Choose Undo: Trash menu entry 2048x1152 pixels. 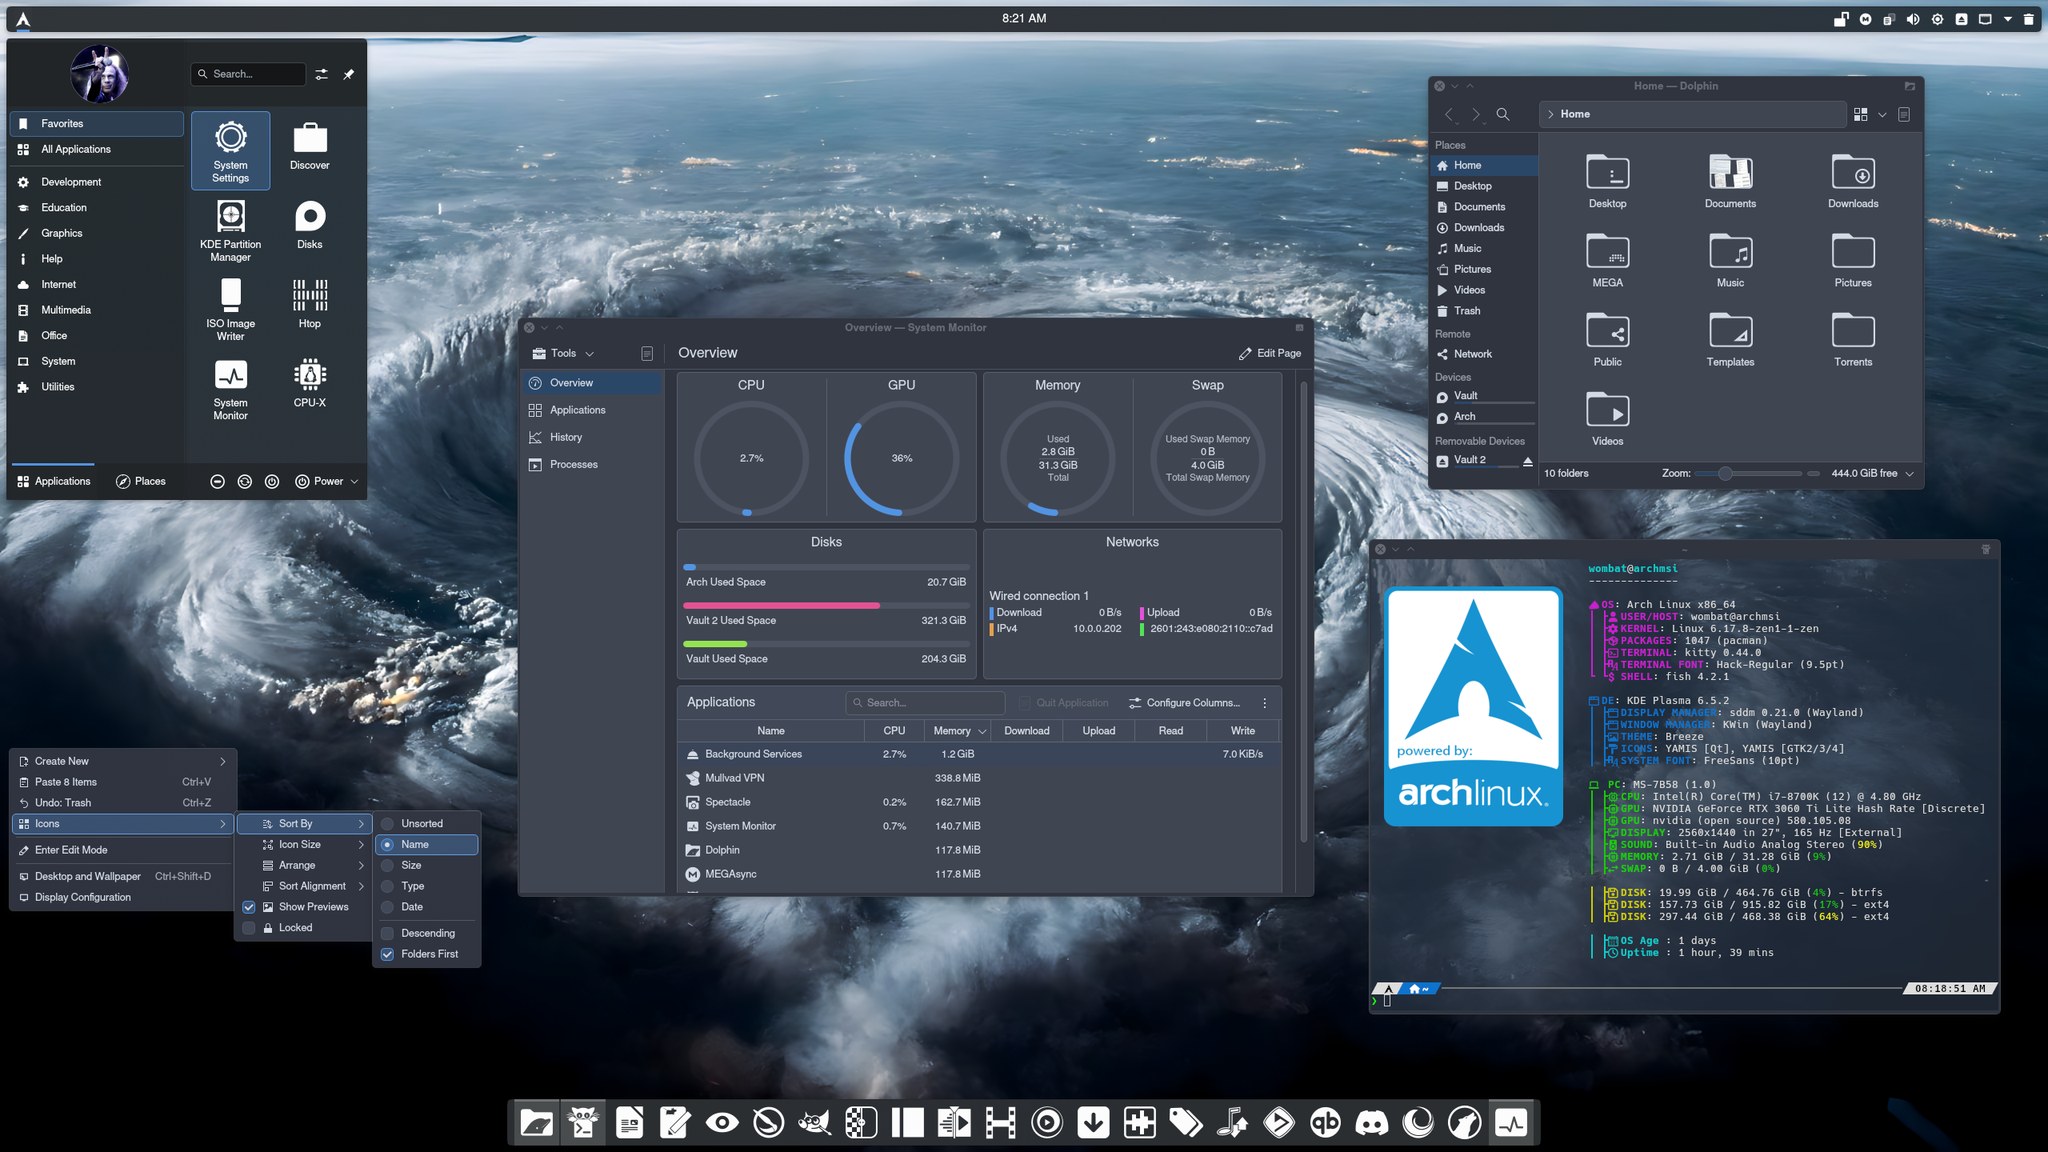coord(123,803)
